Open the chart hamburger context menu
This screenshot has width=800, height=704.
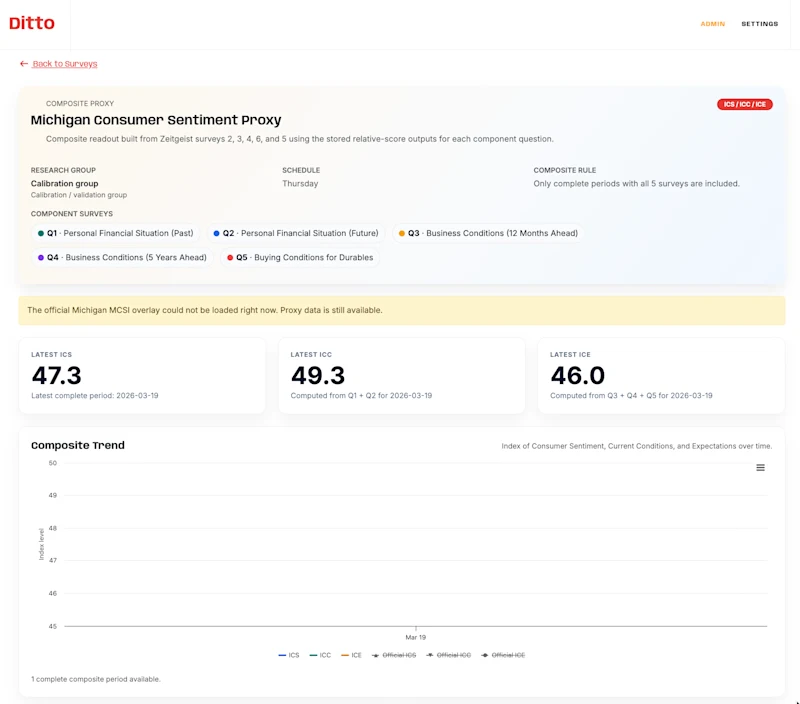click(x=760, y=468)
